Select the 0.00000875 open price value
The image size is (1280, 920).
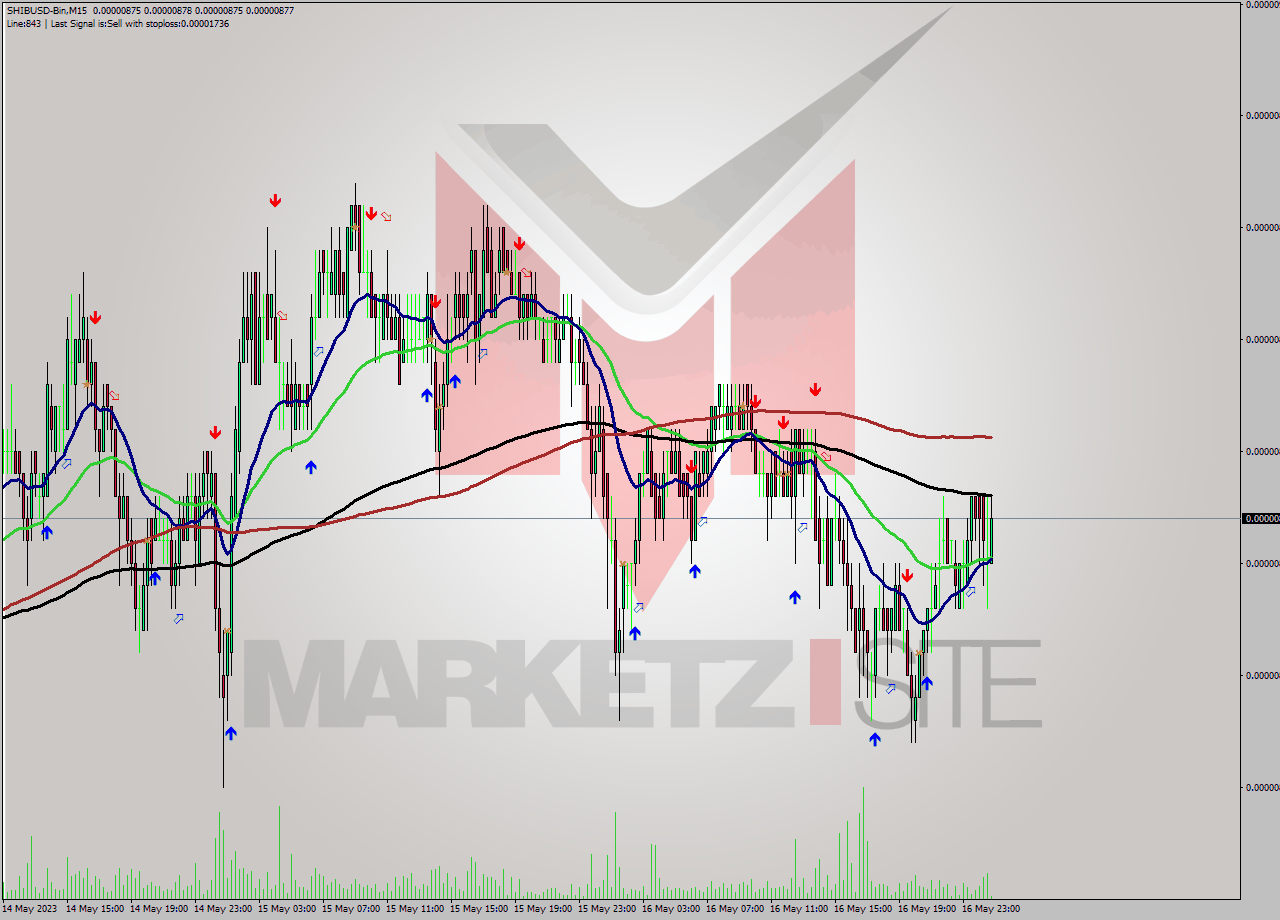click(x=119, y=11)
